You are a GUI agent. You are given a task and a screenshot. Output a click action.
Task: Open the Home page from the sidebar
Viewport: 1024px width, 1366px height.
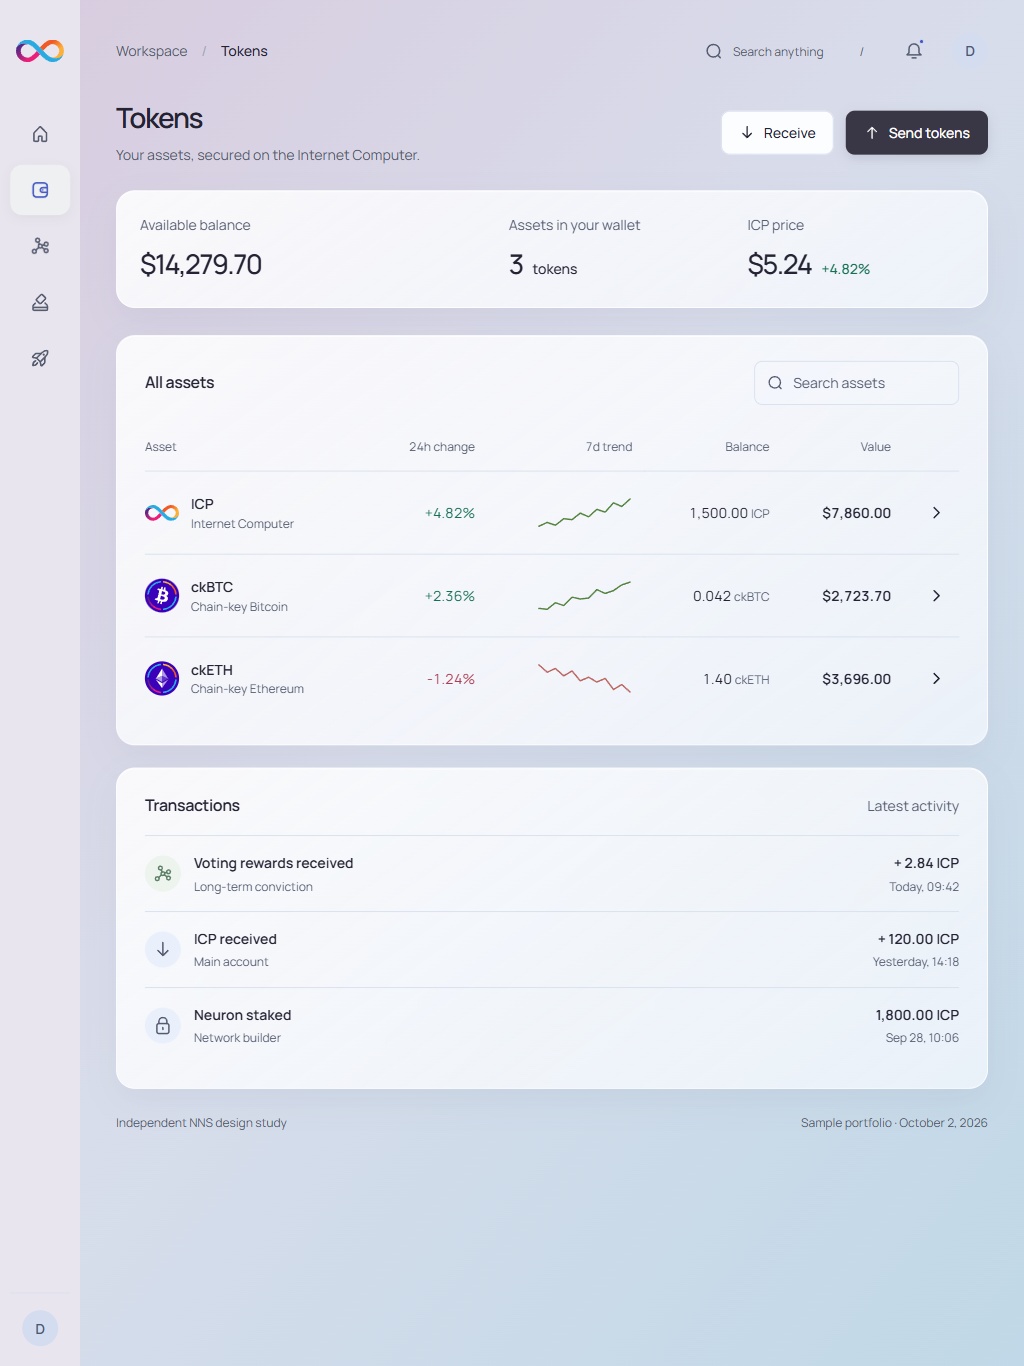40,134
